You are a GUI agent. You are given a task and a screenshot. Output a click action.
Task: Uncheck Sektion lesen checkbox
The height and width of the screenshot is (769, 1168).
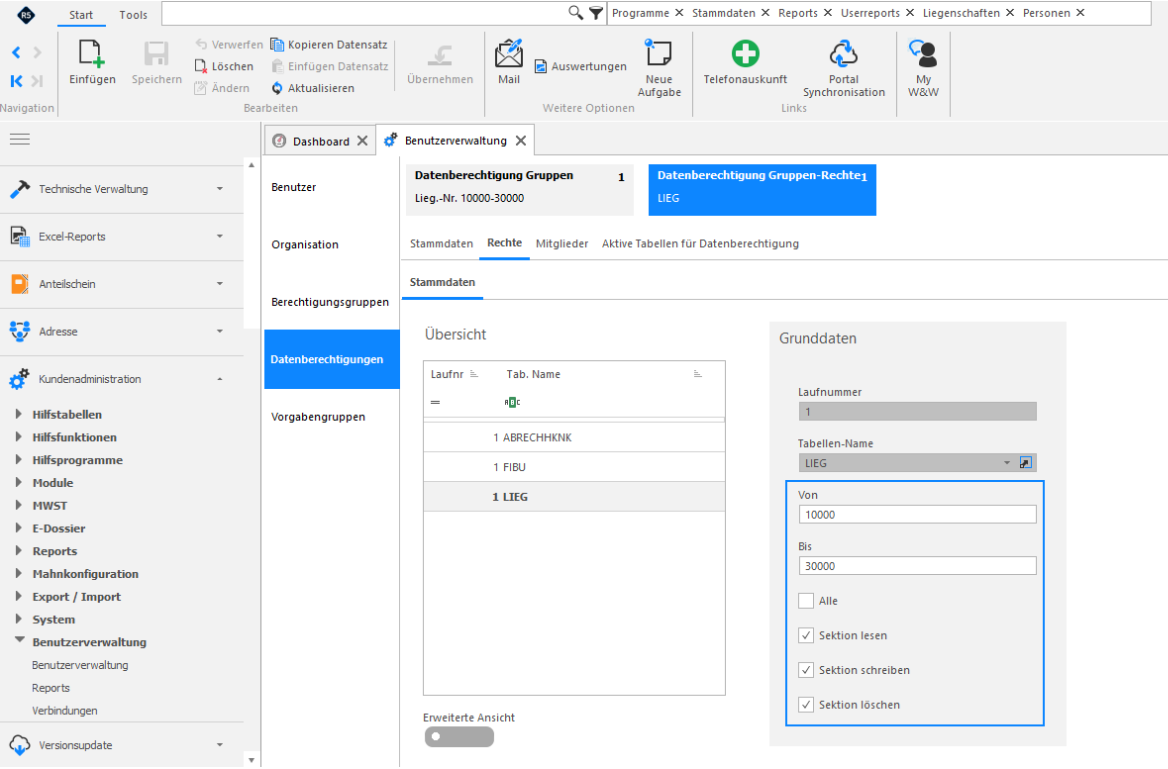coord(806,635)
